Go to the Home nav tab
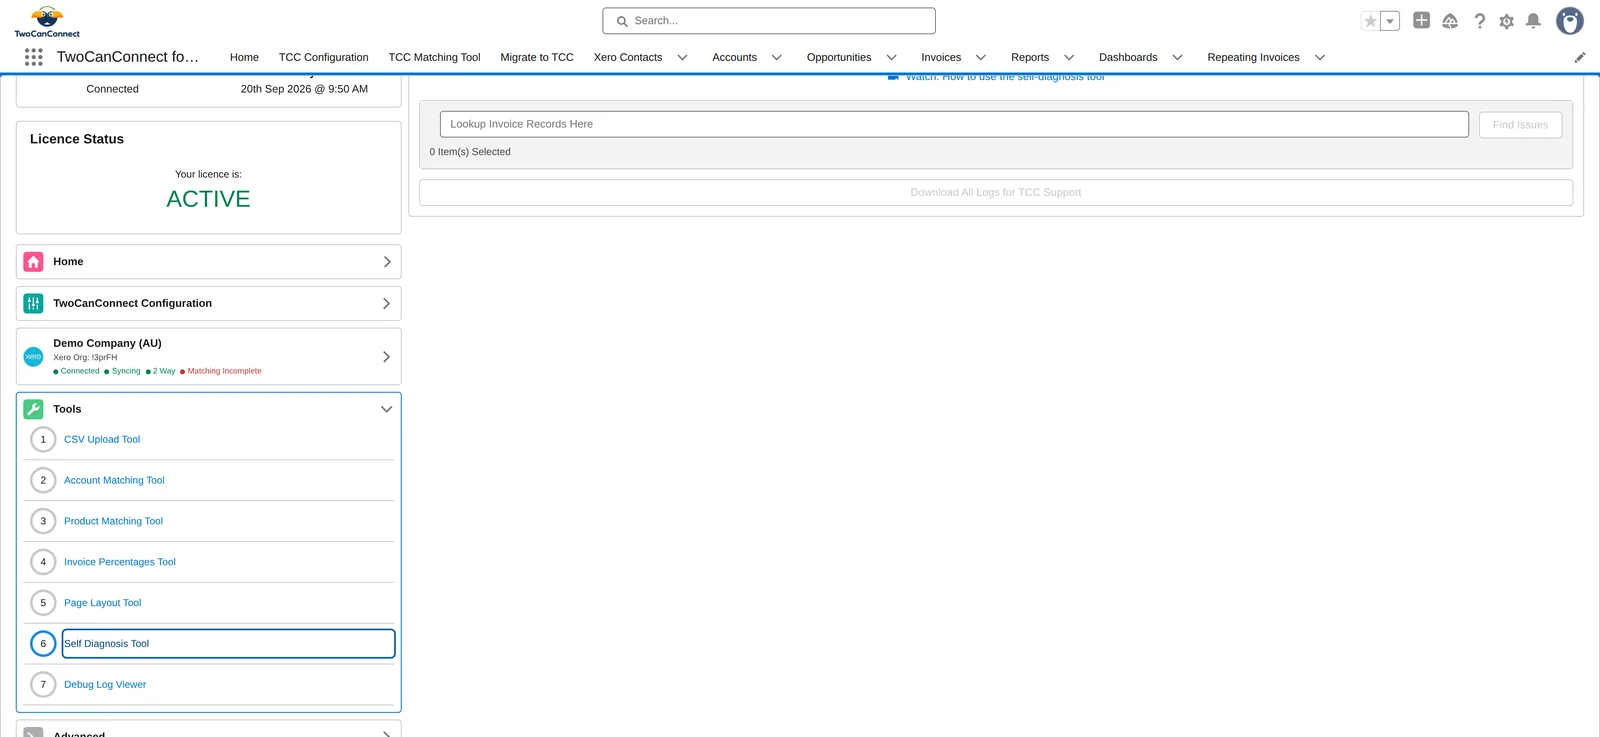This screenshot has width=1600, height=737. point(244,58)
